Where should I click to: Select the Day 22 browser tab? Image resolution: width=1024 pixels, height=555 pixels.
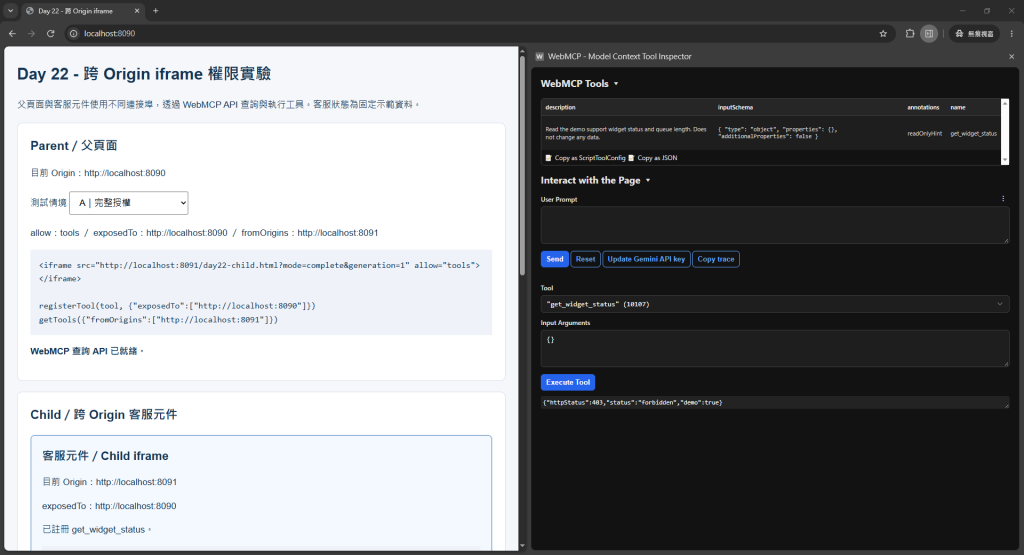(82, 11)
